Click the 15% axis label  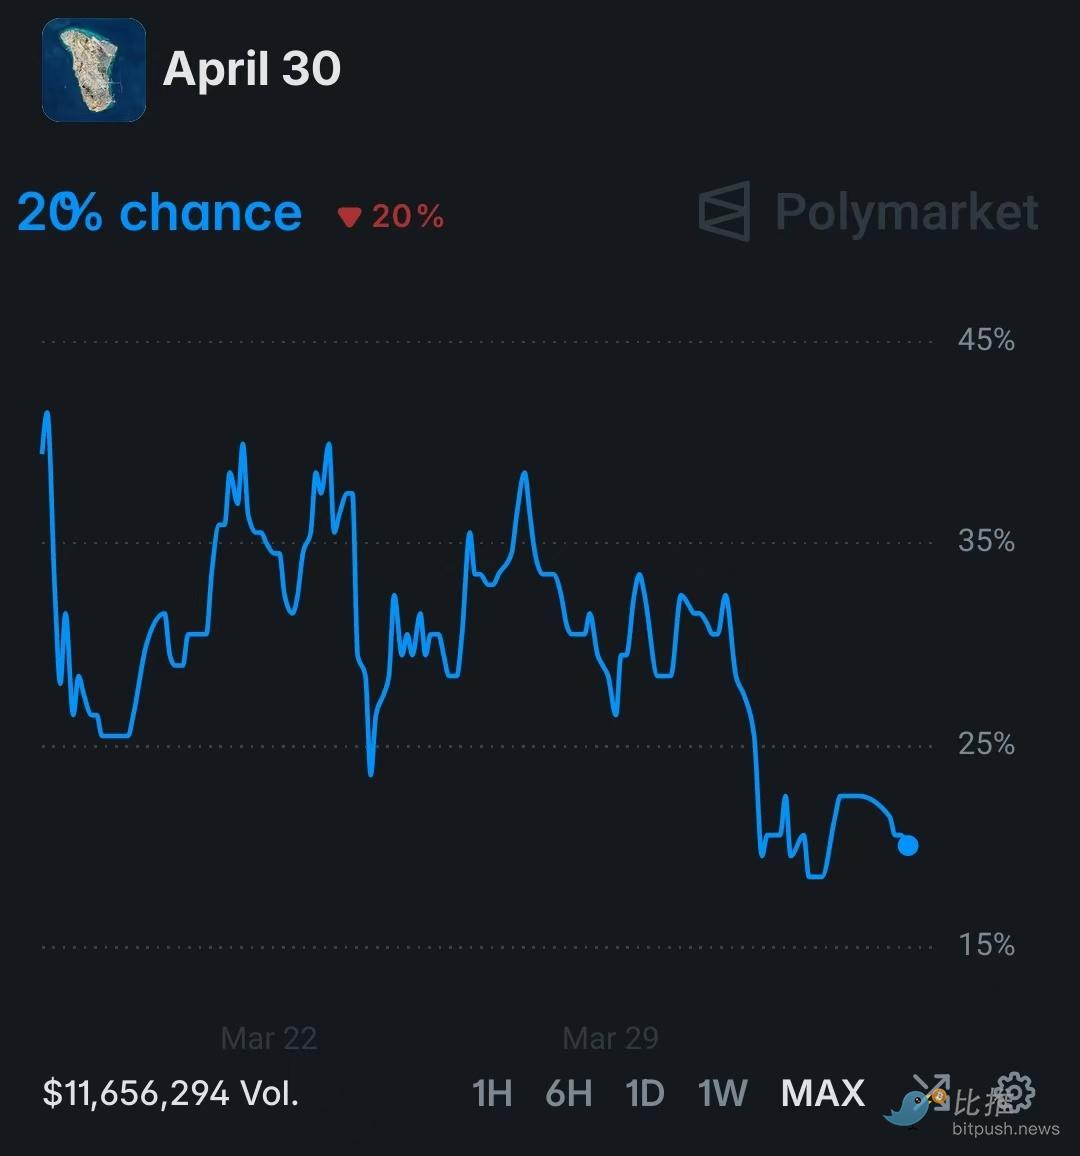(986, 945)
